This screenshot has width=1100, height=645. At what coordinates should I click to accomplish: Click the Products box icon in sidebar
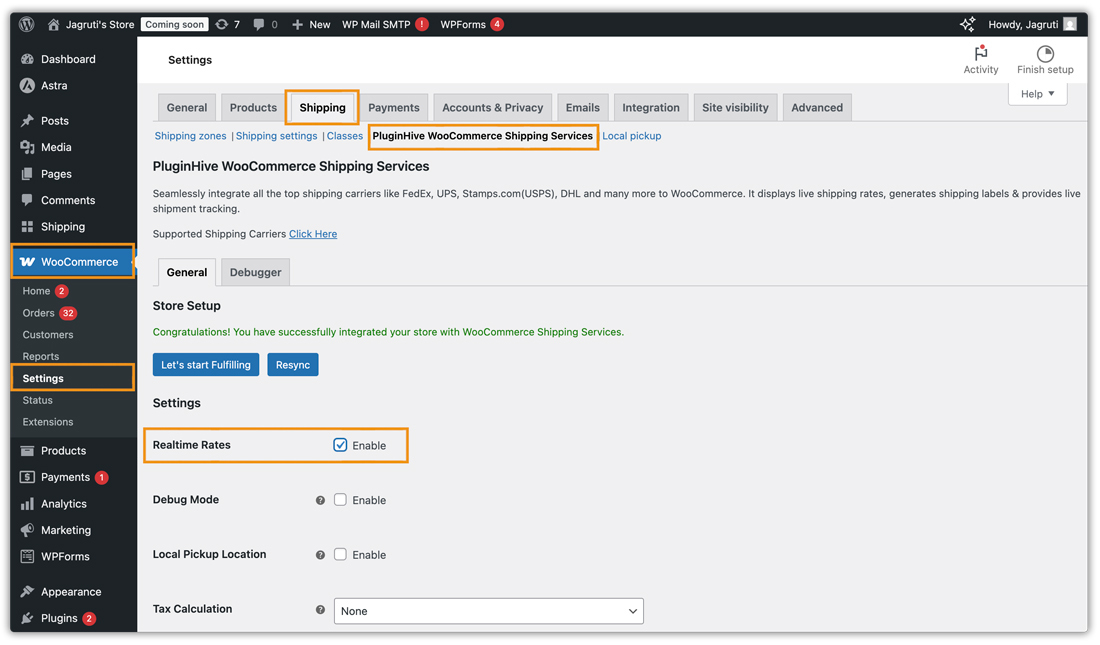click(27, 451)
